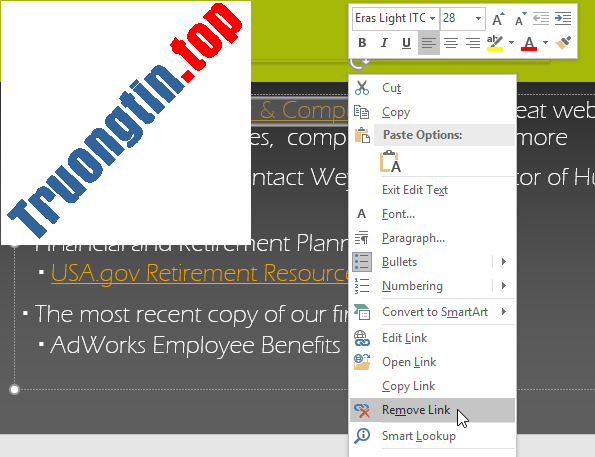Viewport: 595px width, 457px height.
Task: Open USA.gov Retirement Resource hyperlink
Action: [x=200, y=273]
